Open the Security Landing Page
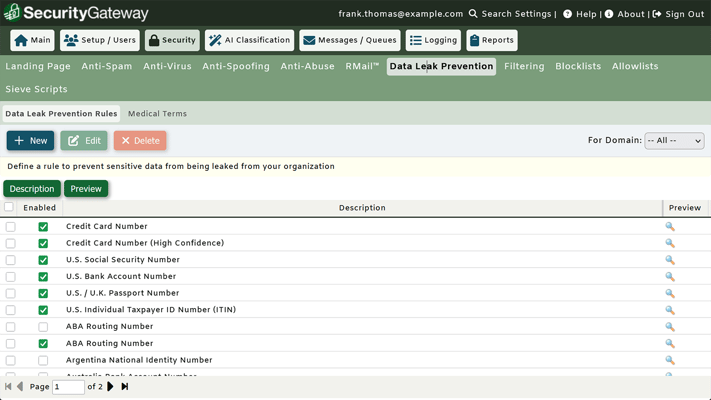The height and width of the screenshot is (400, 711). click(x=38, y=66)
